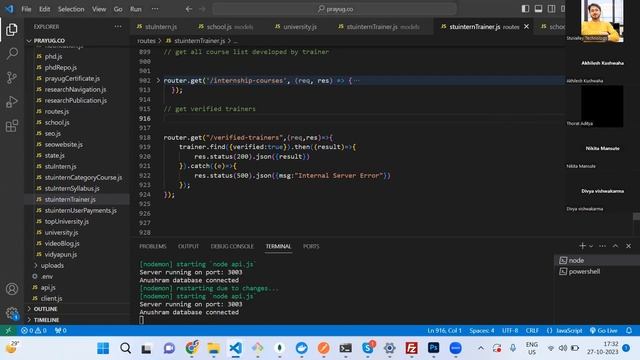Open the Source Control view
This screenshot has width=640, height=360.
(x=12, y=78)
